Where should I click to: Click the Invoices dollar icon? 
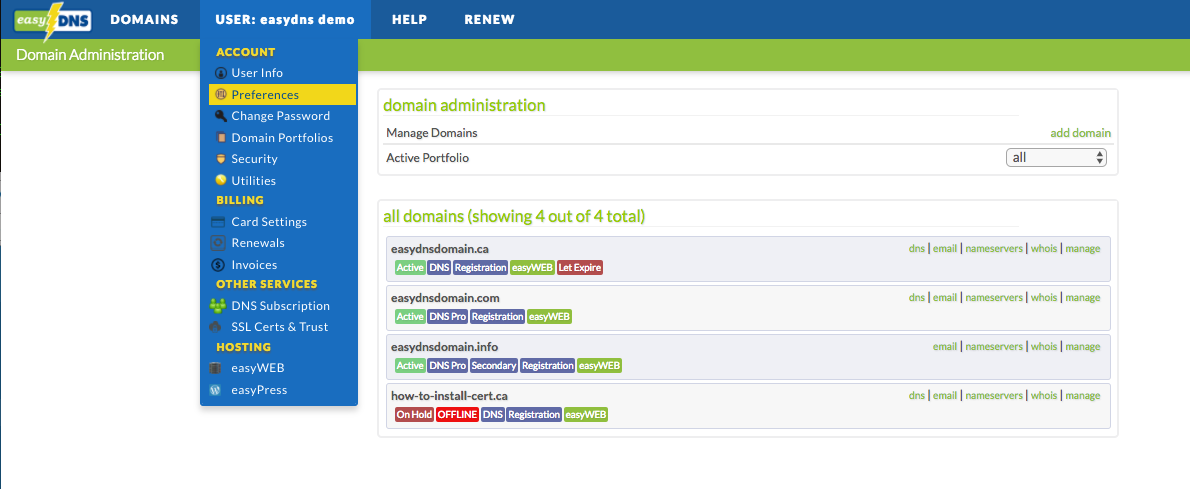[x=219, y=265]
